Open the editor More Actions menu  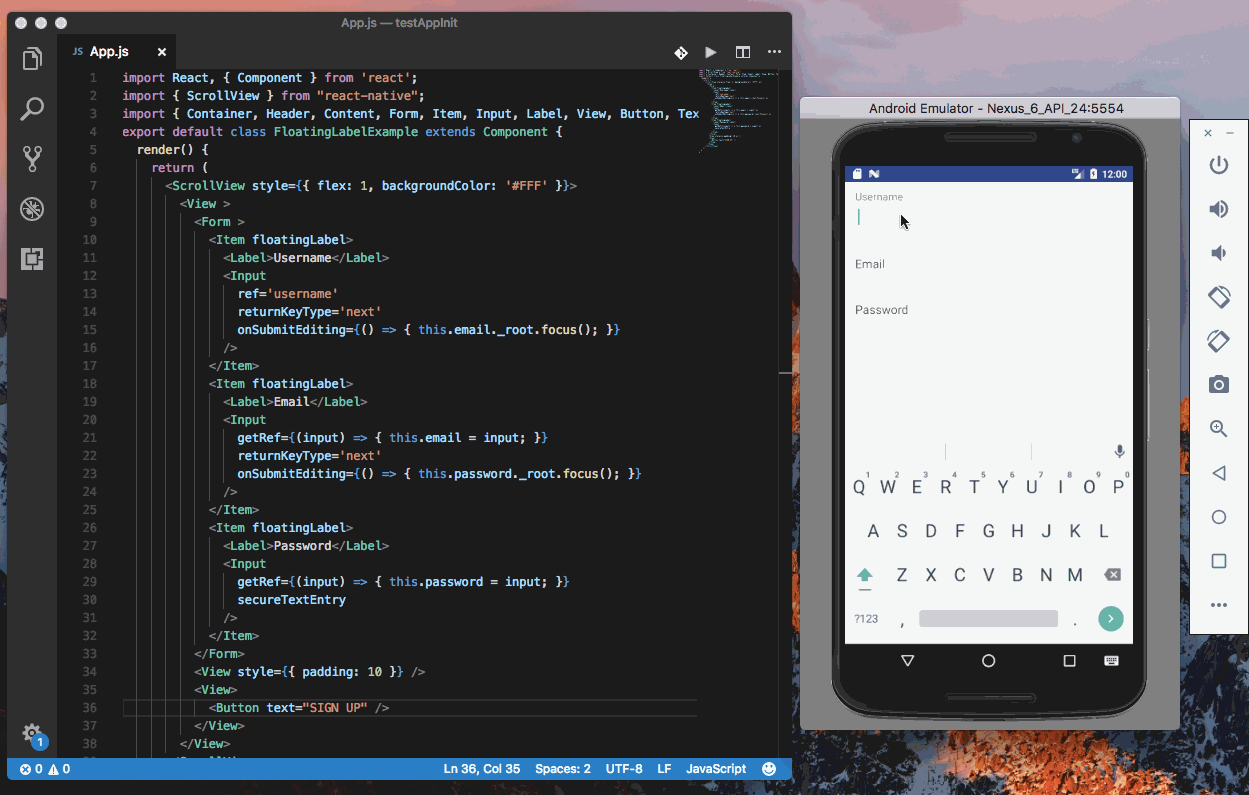(774, 52)
